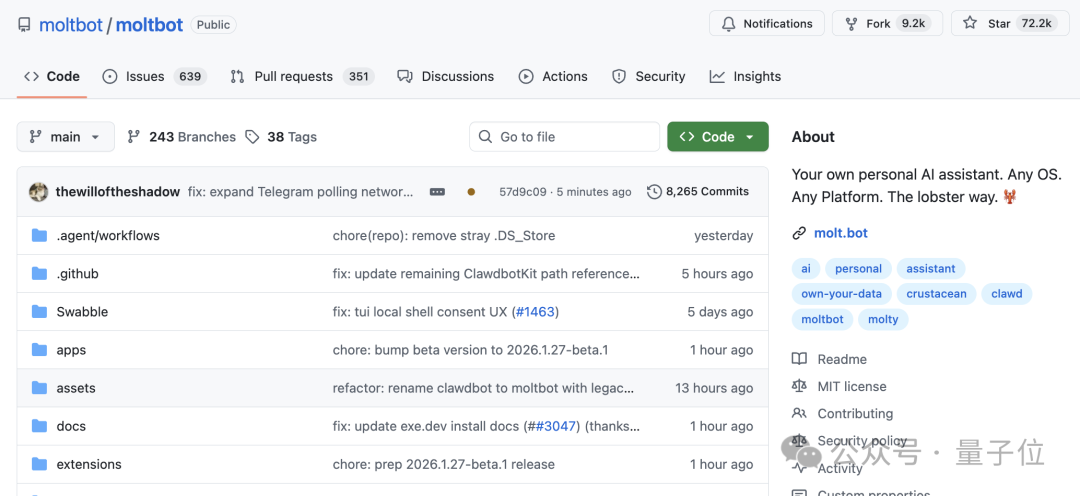
Task: Select the 'molty' topic tag
Action: tap(883, 320)
